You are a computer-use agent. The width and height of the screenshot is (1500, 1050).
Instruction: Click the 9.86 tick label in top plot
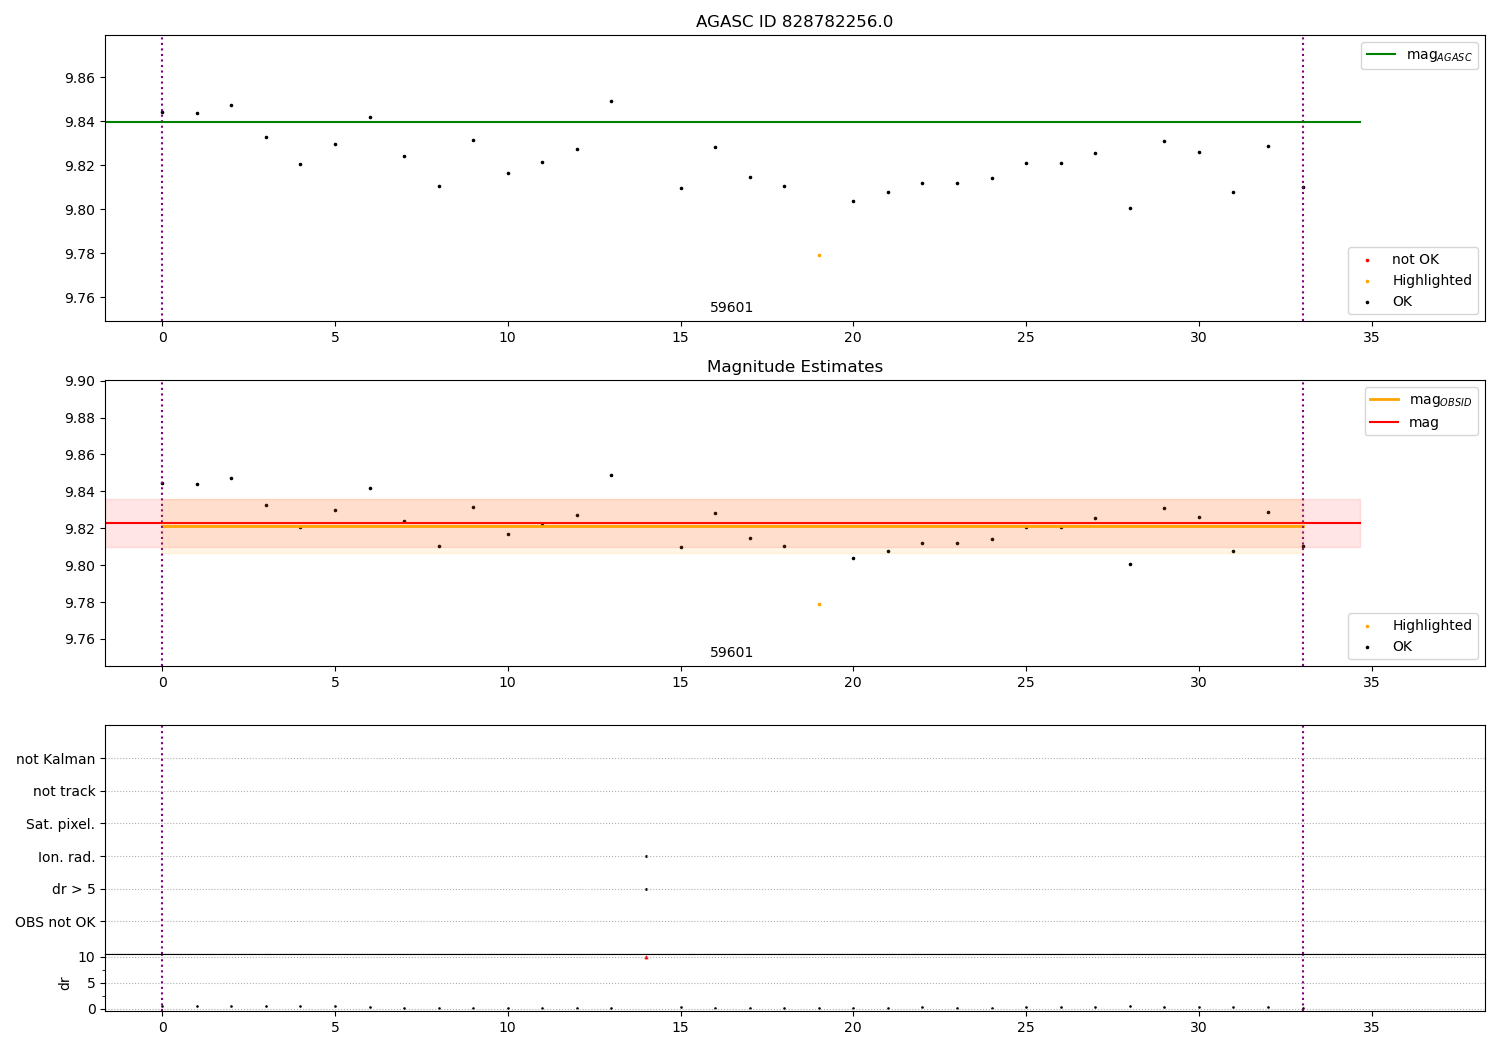click(81, 78)
